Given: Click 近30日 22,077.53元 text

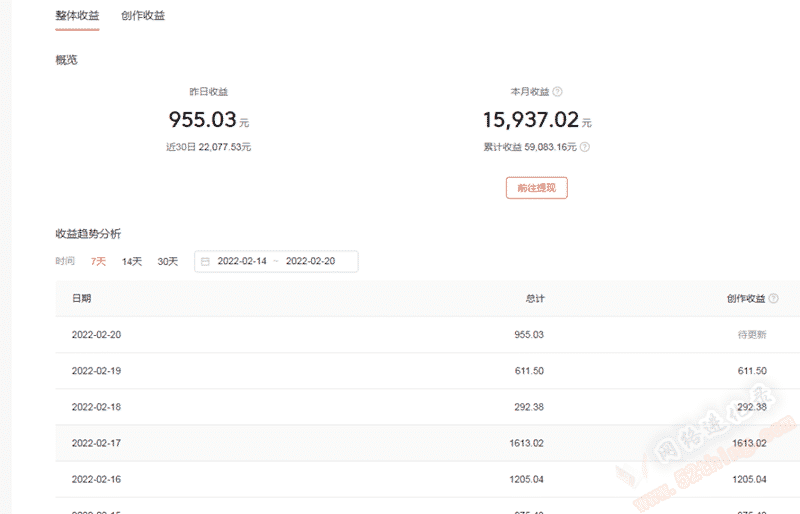Looking at the screenshot, I should point(208,147).
